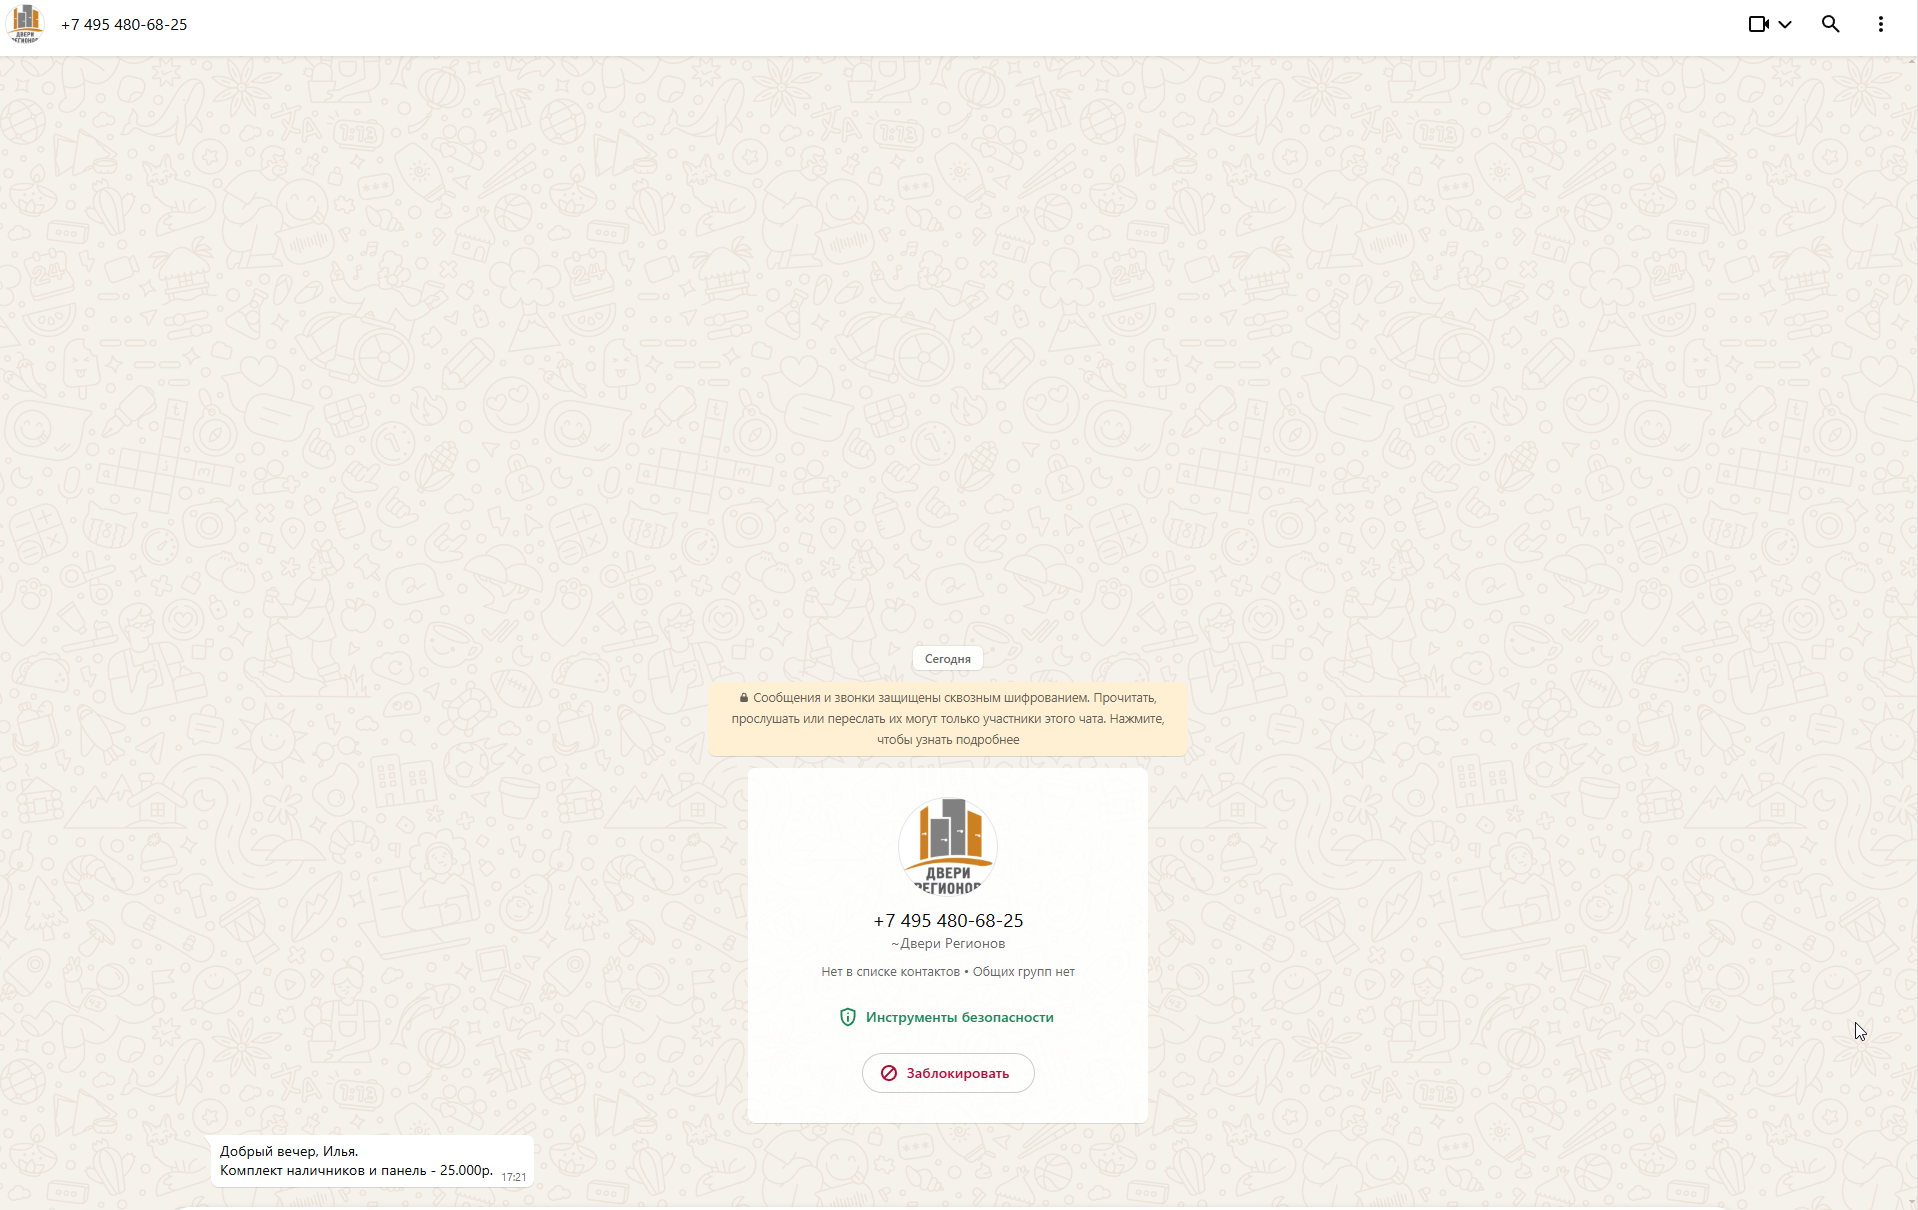Click the phone number in the chat header
Viewport: 1918px width, 1210px height.
124,25
